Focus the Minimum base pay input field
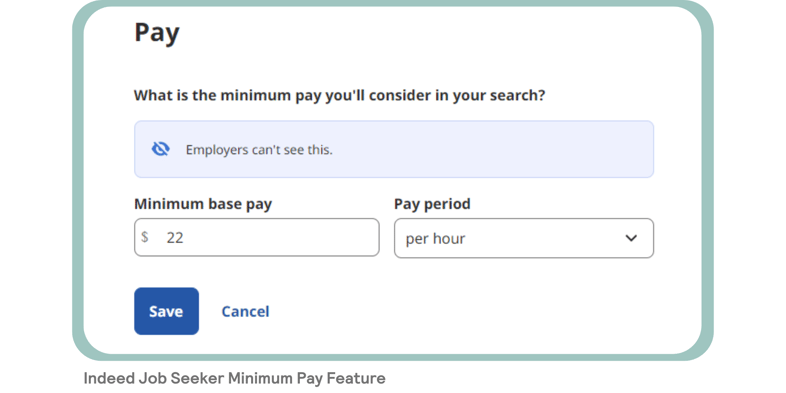The height and width of the screenshot is (393, 786). pos(257,237)
